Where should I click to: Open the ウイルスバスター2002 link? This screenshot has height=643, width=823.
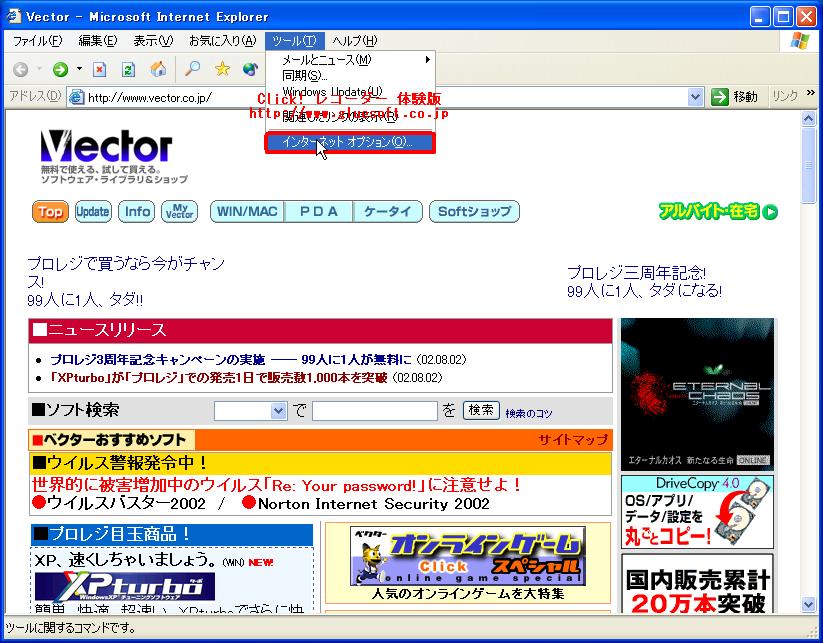pos(126,503)
